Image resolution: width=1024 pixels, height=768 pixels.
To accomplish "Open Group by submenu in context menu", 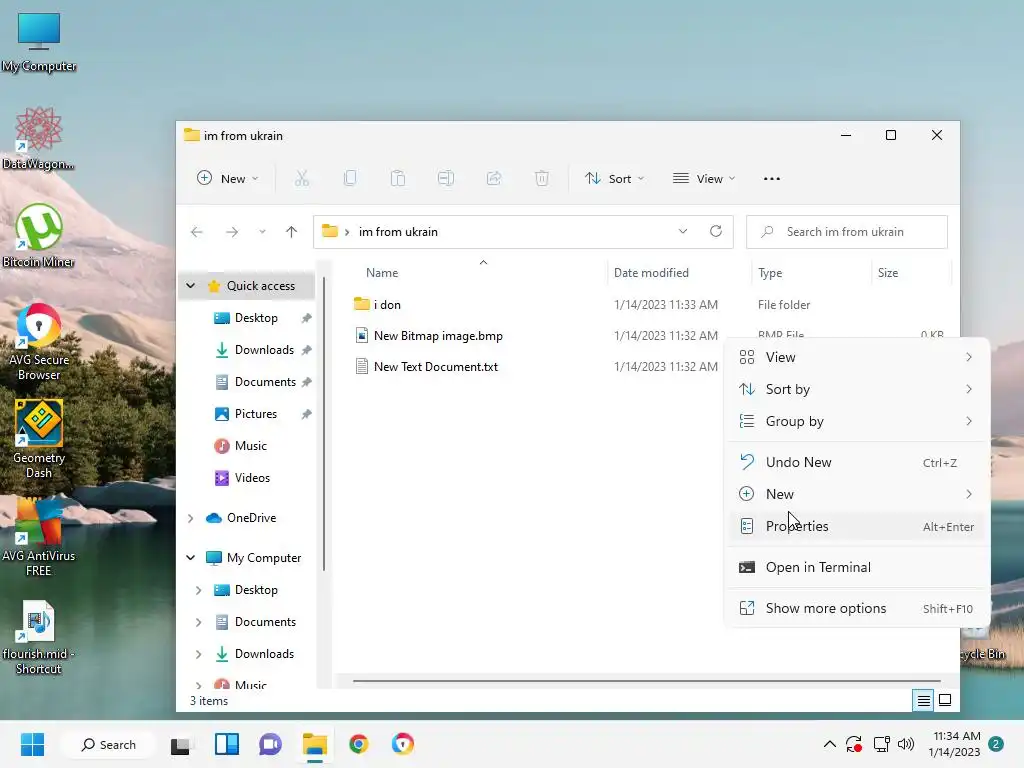I will tap(856, 421).
